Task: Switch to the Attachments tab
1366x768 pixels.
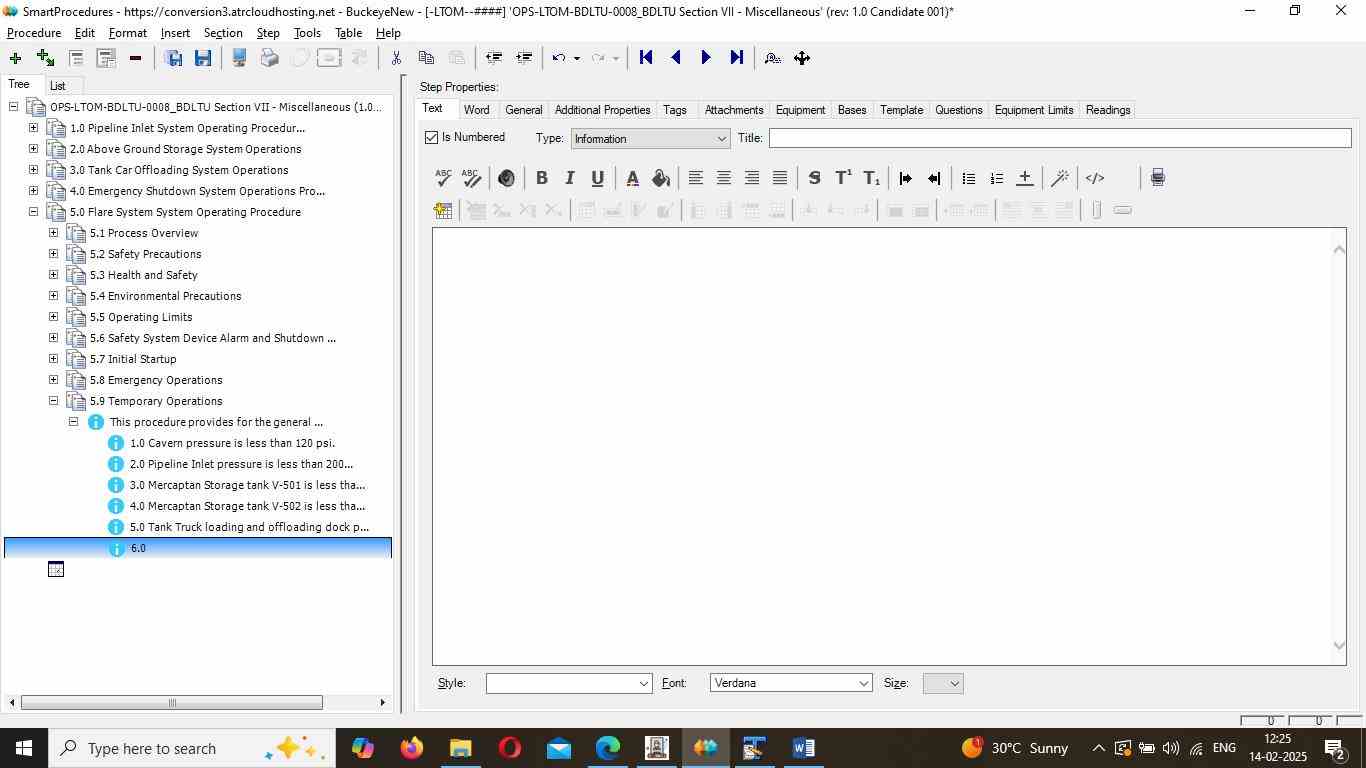Action: tap(734, 110)
